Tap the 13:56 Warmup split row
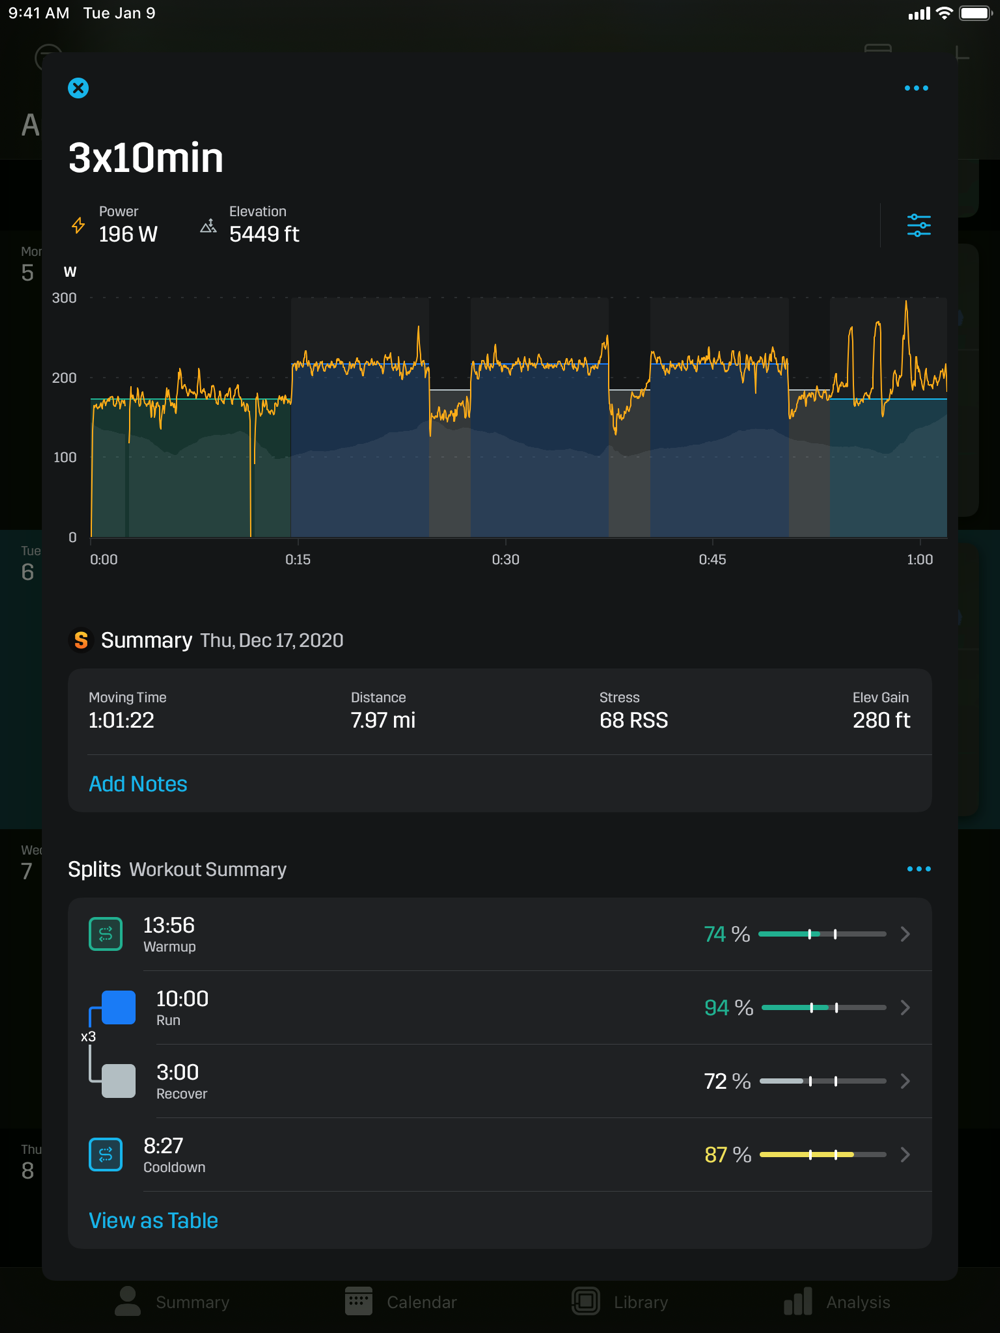The height and width of the screenshot is (1333, 1000). [x=500, y=934]
